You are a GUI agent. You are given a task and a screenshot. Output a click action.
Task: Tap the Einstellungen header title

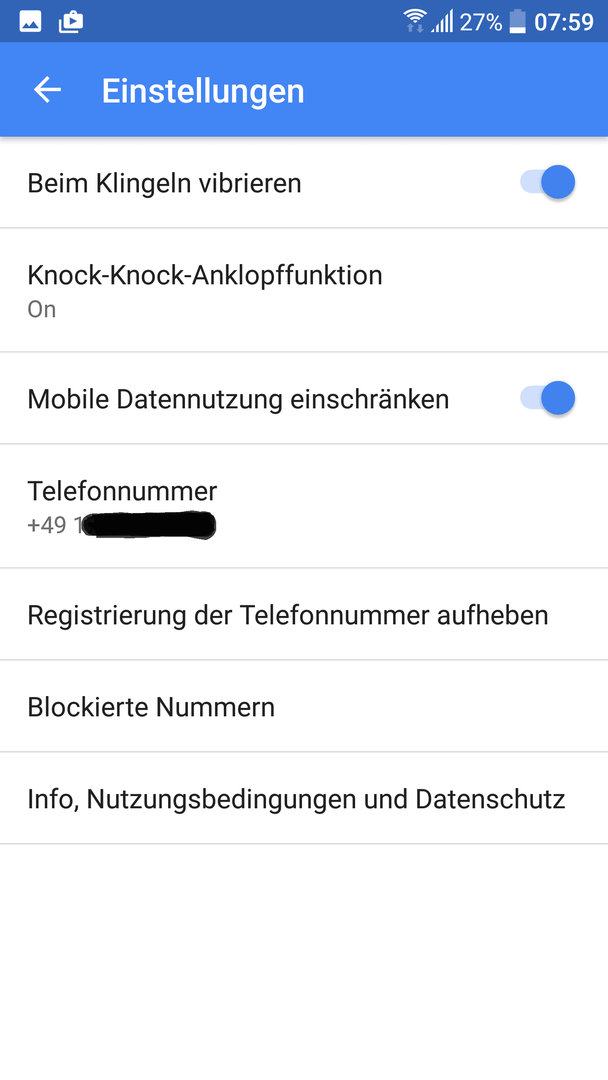click(x=203, y=91)
